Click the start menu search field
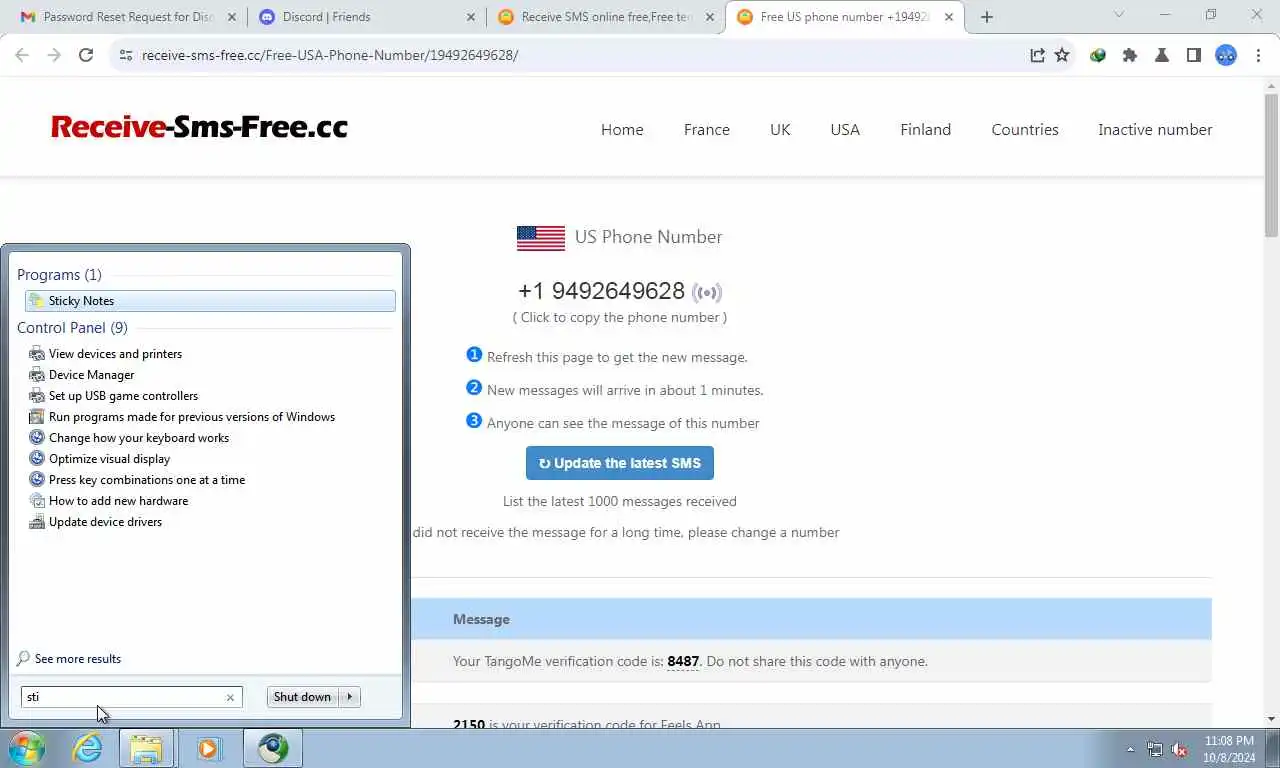This screenshot has width=1280, height=768. [x=122, y=697]
